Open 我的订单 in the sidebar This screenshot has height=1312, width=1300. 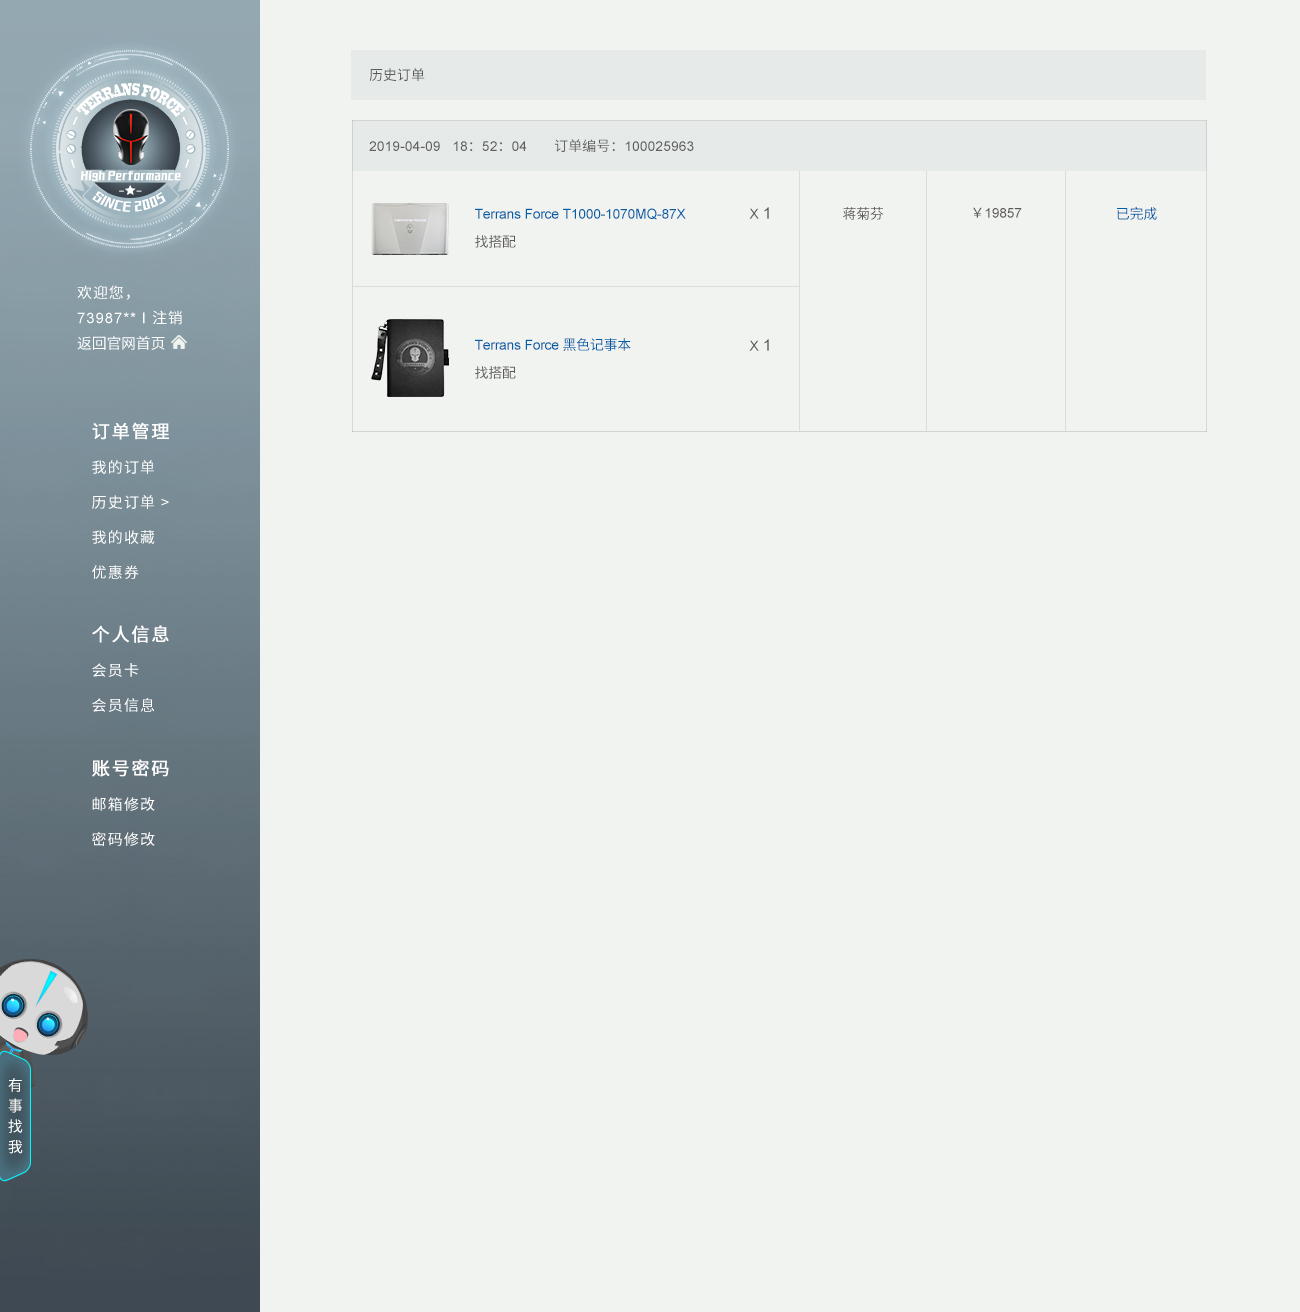pos(123,467)
